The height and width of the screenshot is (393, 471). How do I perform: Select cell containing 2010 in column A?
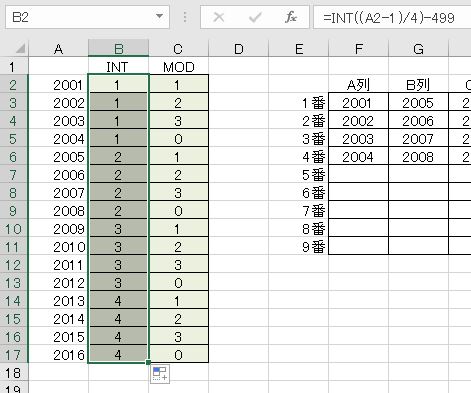coord(59,247)
